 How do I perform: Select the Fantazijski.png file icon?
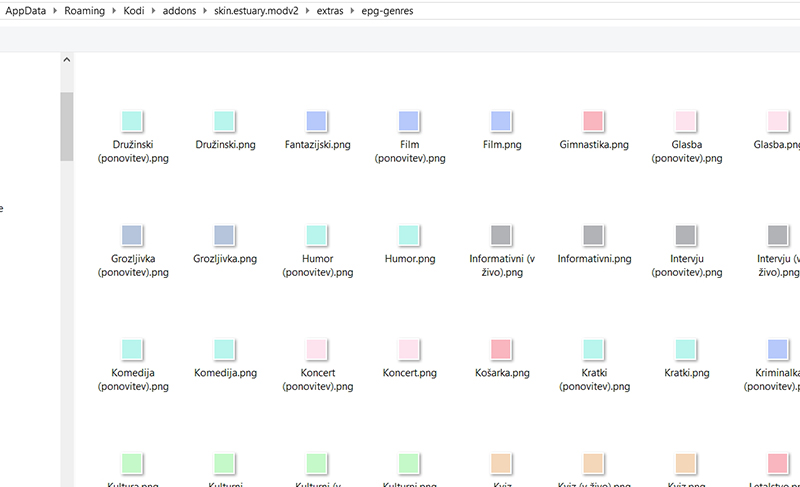tap(316, 121)
